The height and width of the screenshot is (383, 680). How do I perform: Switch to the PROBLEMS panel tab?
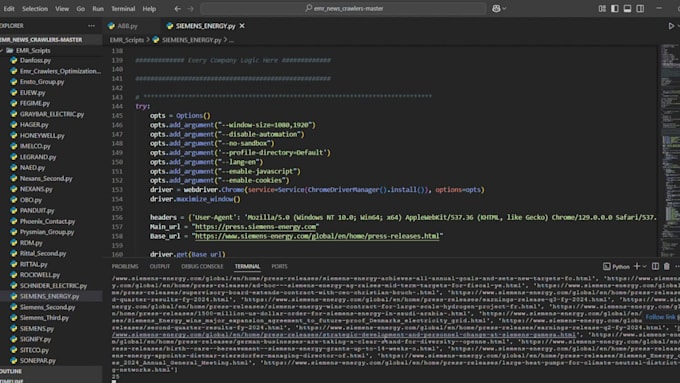[125, 266]
